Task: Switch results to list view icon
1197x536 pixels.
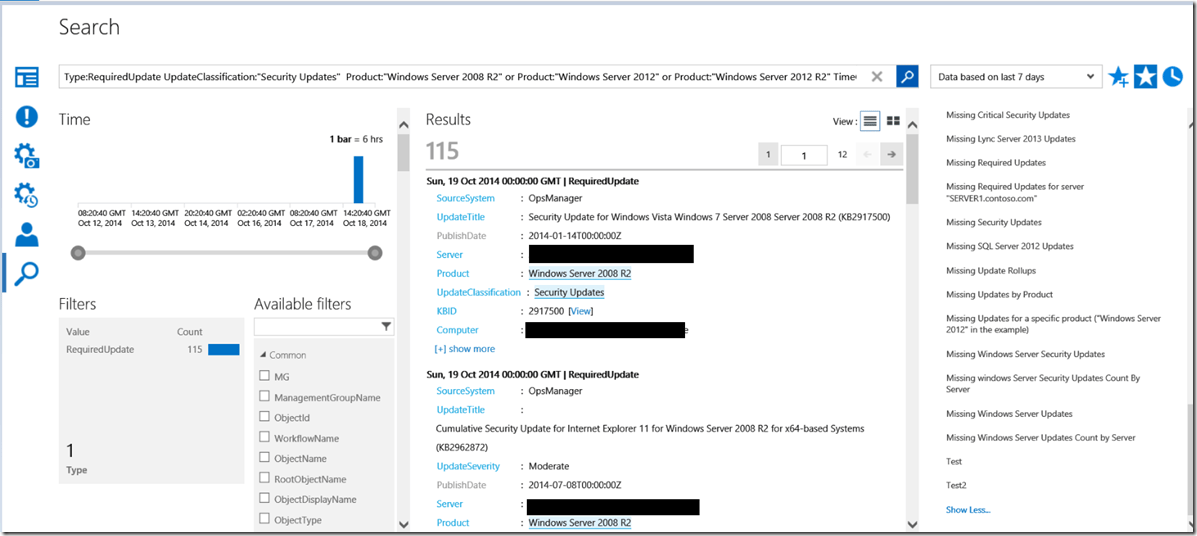Action: (x=870, y=121)
